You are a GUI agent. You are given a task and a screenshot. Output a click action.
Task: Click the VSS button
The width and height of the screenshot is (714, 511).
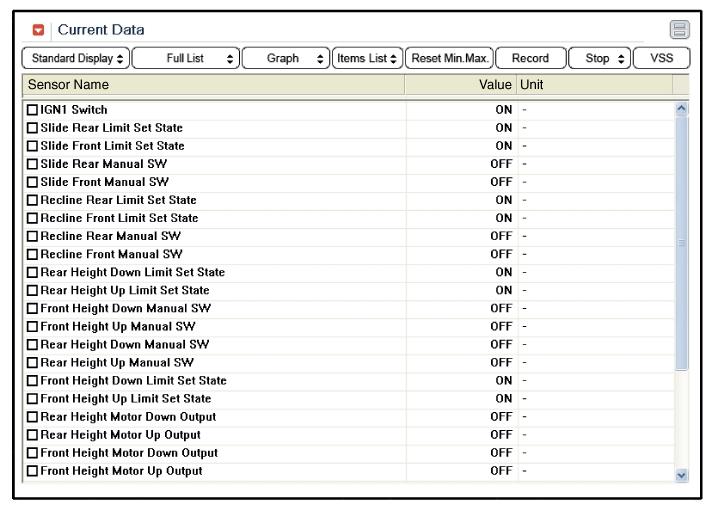[x=661, y=58]
